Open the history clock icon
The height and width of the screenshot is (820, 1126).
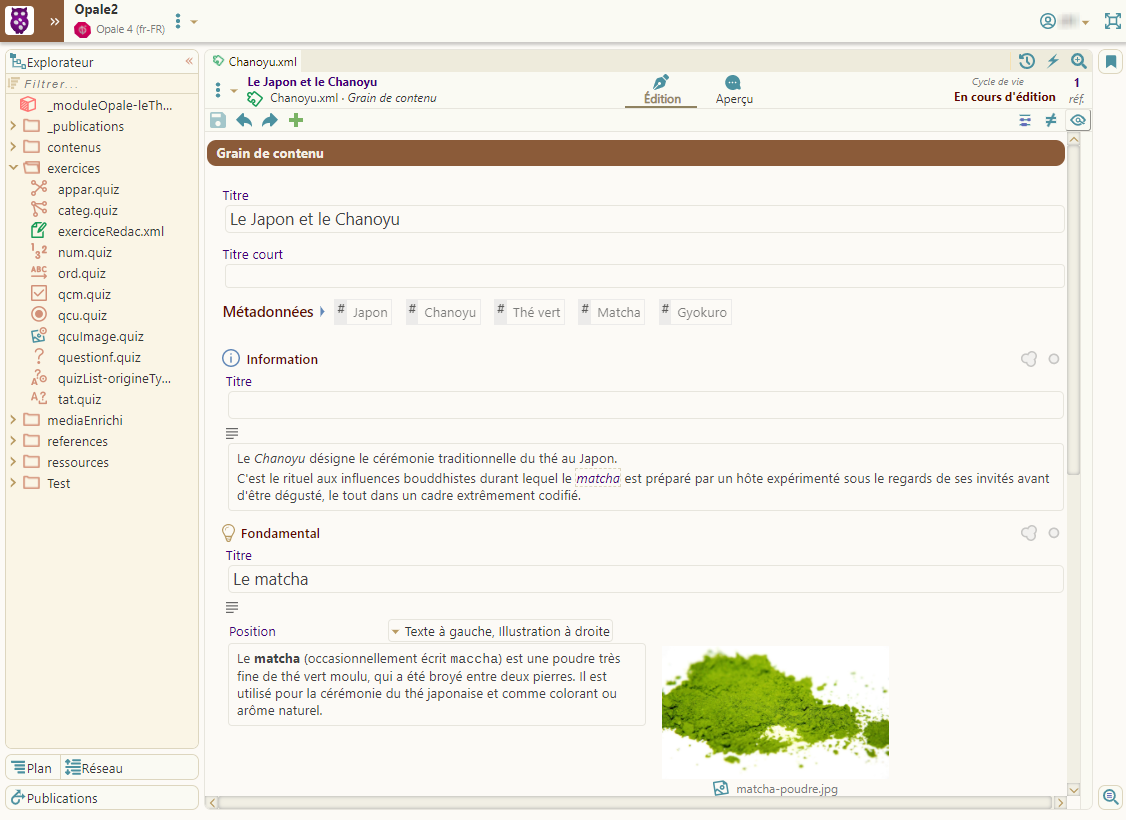1027,61
